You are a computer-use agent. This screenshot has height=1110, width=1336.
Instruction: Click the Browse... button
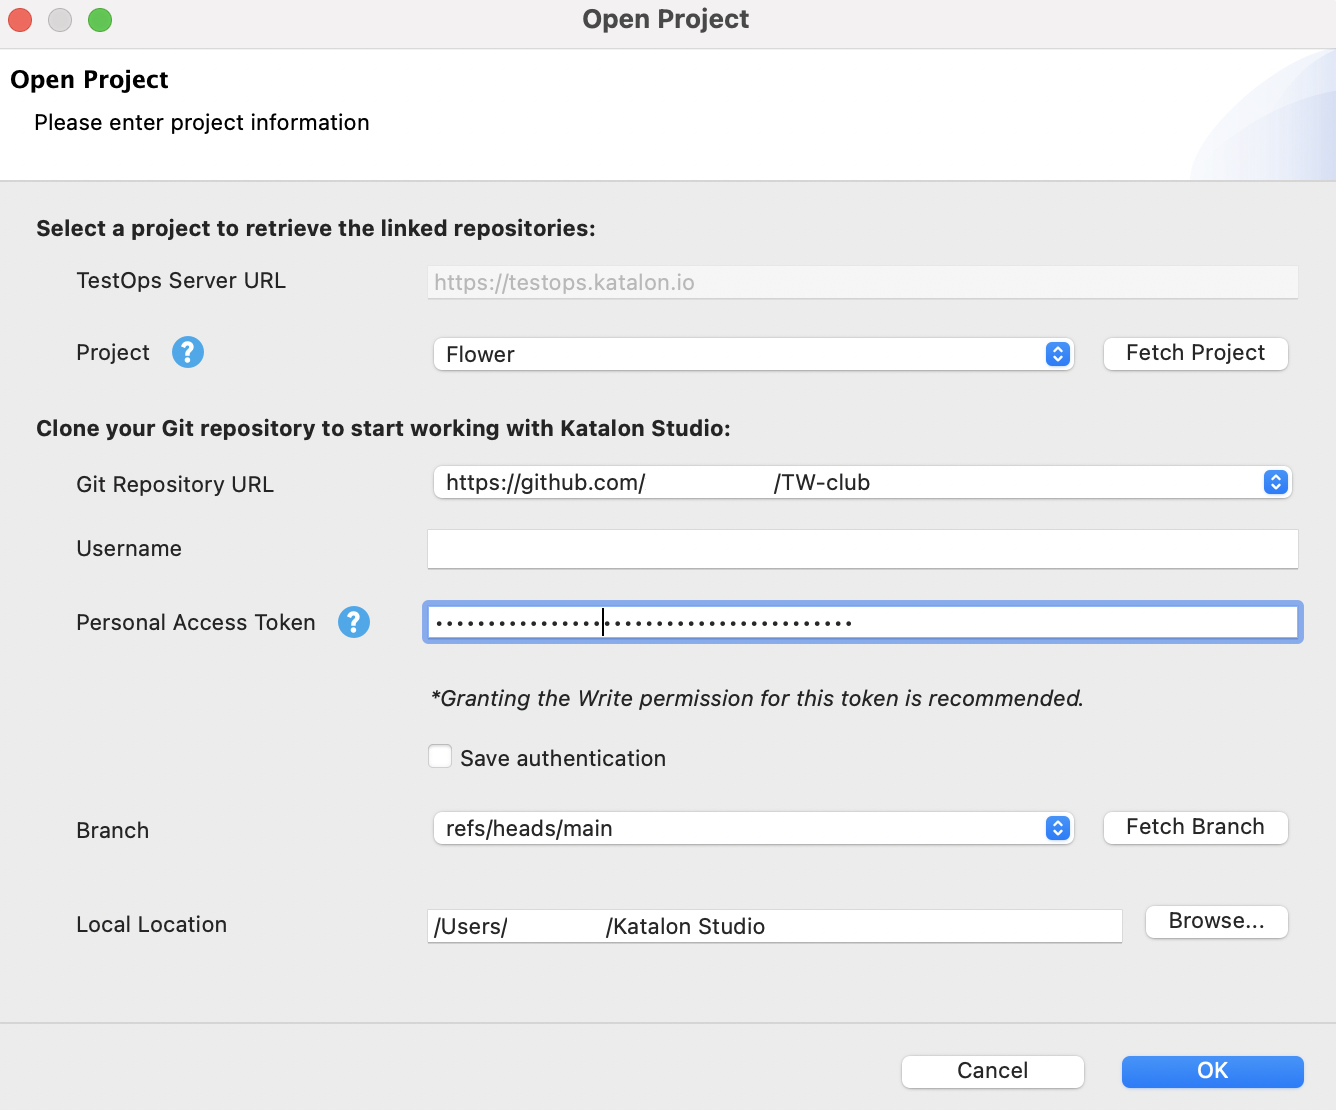[x=1216, y=921]
